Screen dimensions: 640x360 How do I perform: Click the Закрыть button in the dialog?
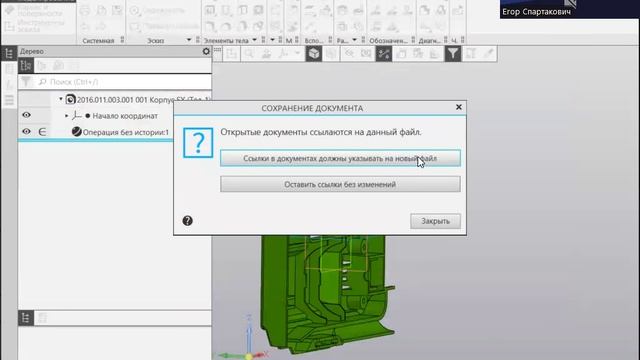click(436, 221)
